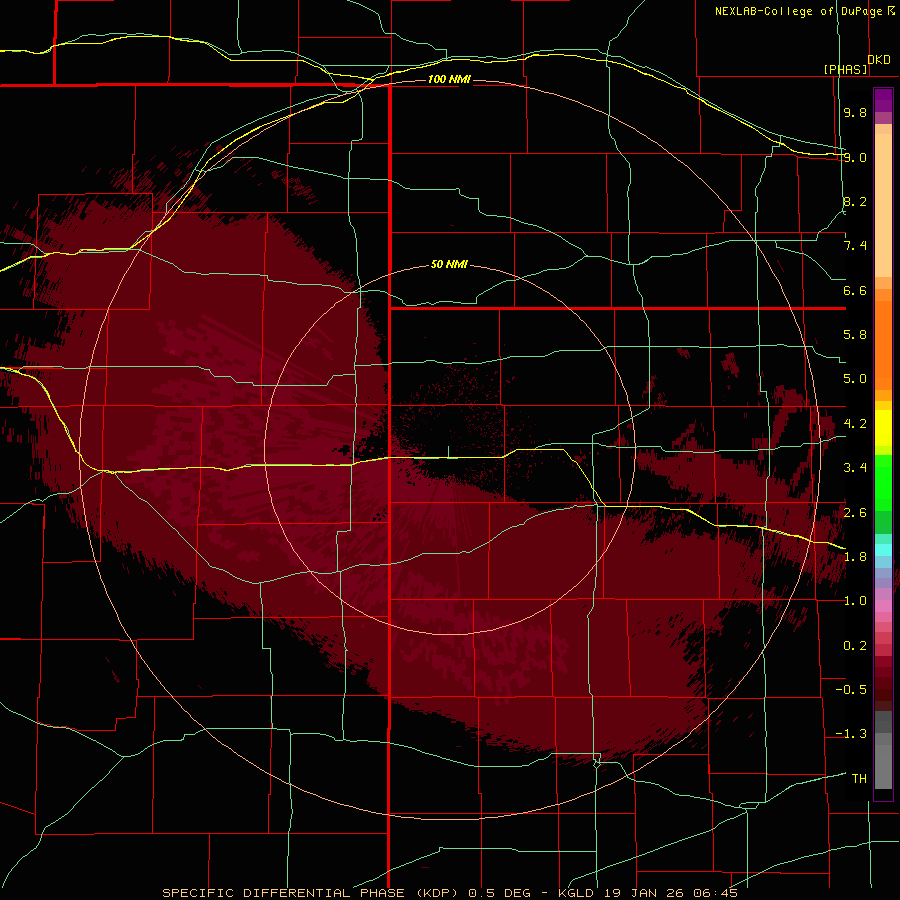Click the 50 NMI range ring label
This screenshot has width=900, height=900.
pyautogui.click(x=449, y=264)
